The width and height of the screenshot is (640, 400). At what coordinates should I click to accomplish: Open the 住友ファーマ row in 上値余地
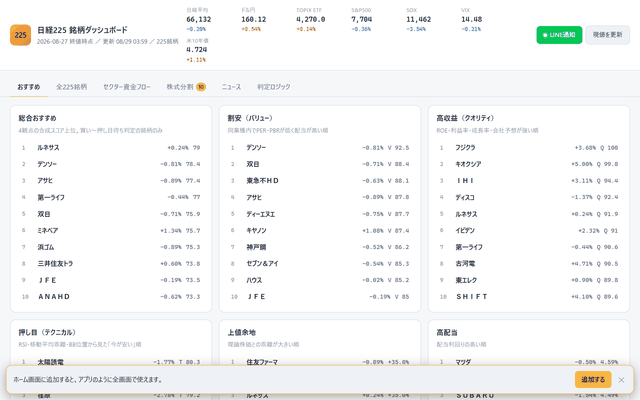[320, 362]
